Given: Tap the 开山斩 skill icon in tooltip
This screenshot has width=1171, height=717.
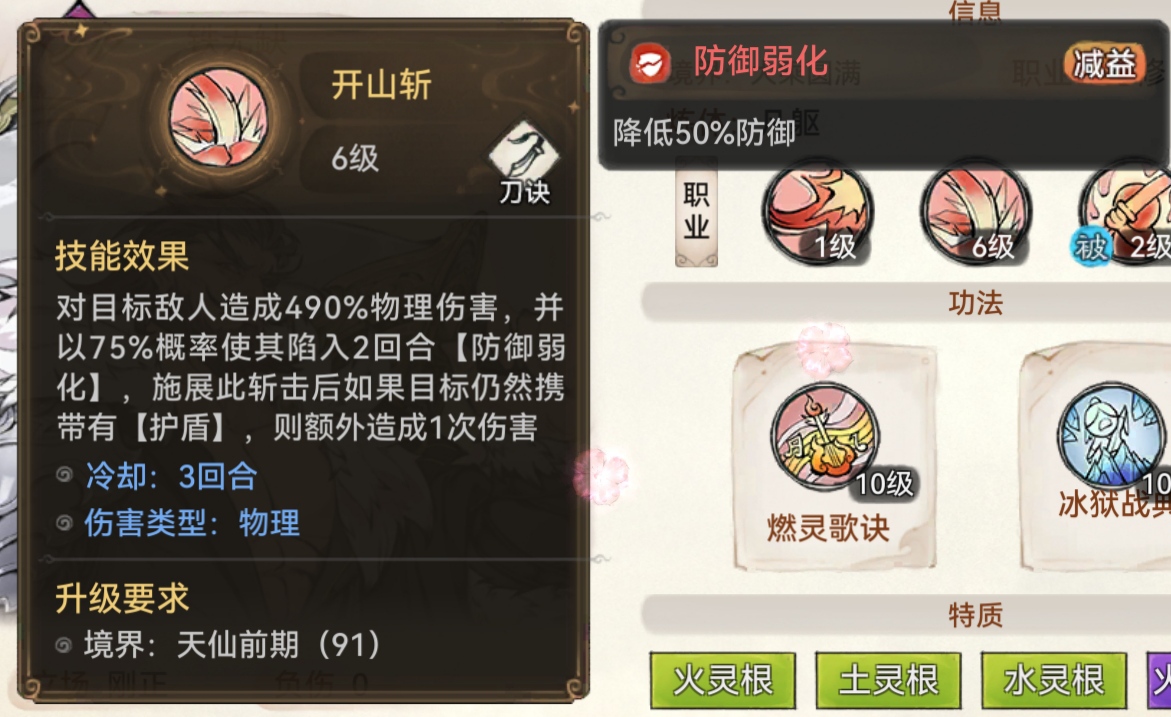Looking at the screenshot, I should 220,117.
